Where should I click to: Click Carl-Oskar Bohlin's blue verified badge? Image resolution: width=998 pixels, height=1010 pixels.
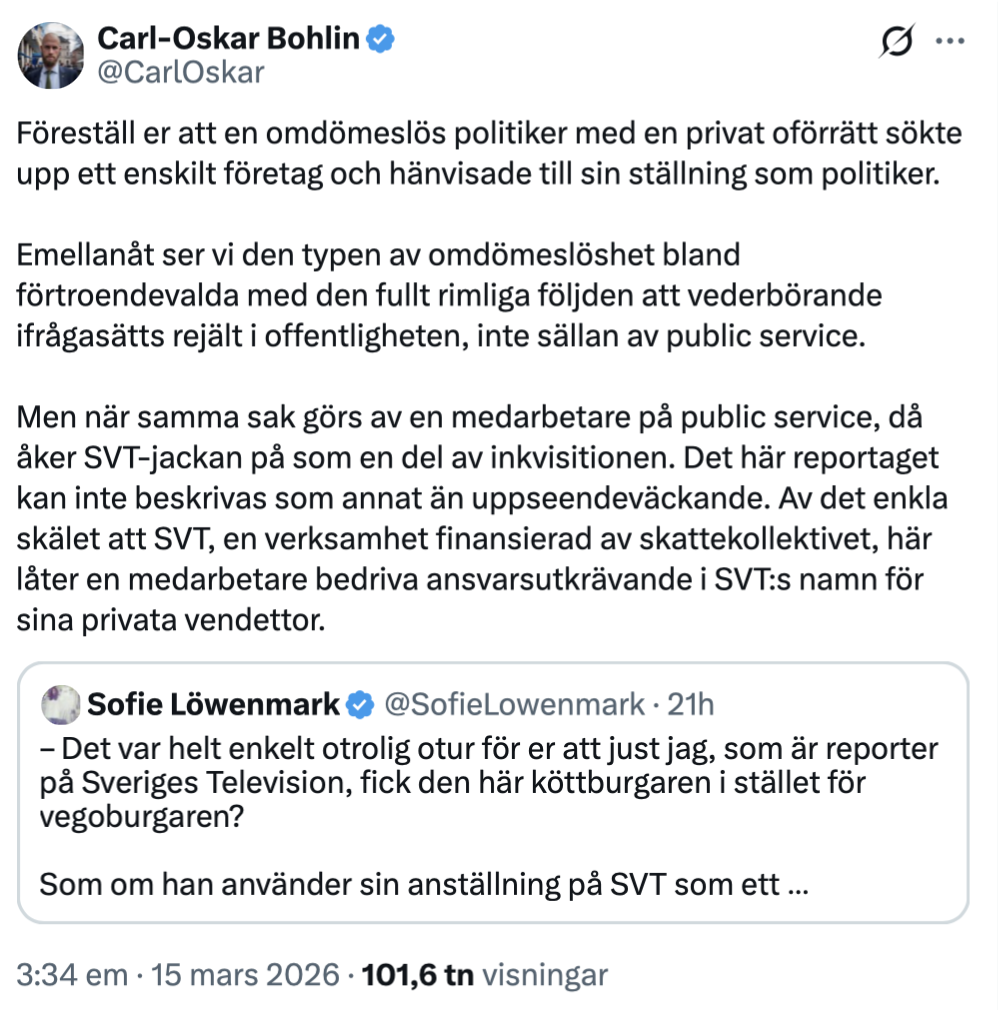[381, 39]
